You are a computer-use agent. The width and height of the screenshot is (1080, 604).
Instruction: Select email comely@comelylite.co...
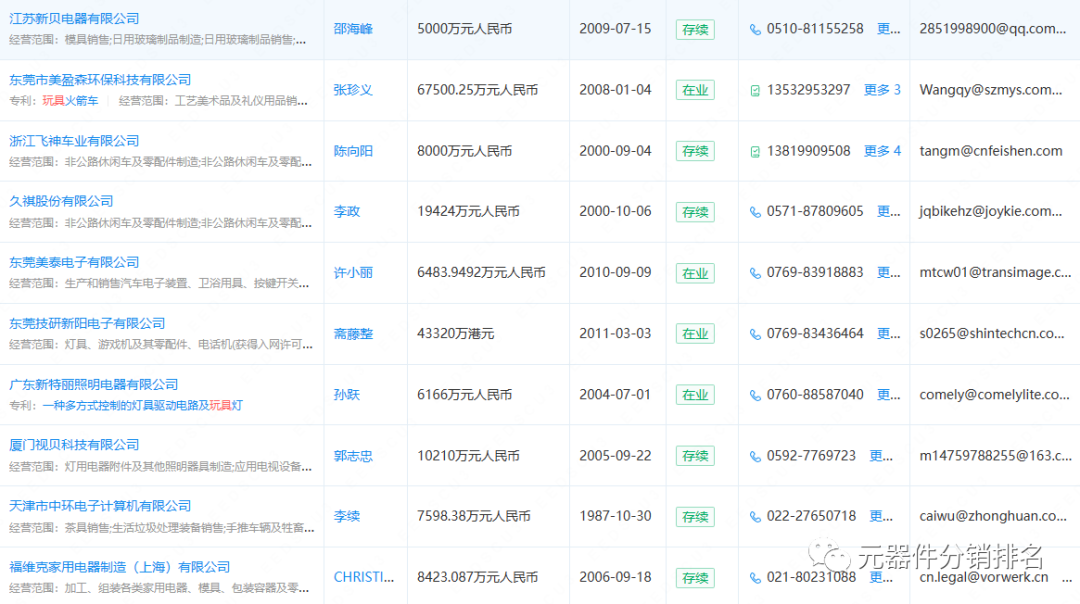coord(994,395)
